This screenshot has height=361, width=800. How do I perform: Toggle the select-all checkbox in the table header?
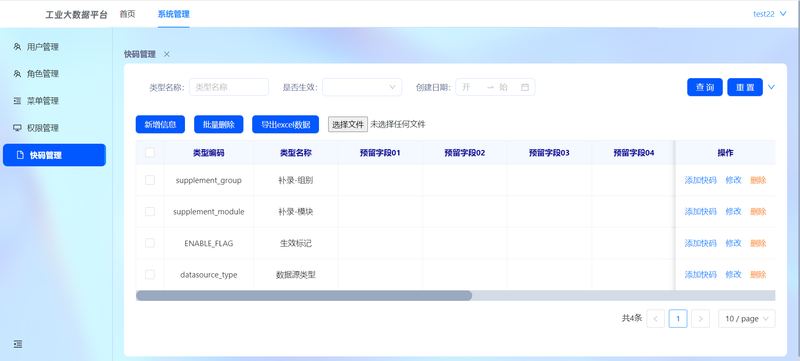pyautogui.click(x=150, y=152)
